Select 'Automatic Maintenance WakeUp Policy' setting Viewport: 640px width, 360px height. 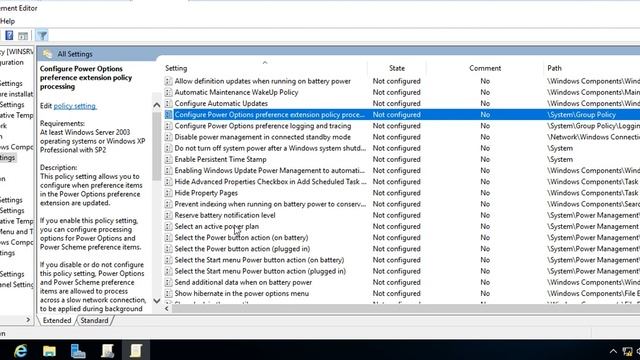236,92
